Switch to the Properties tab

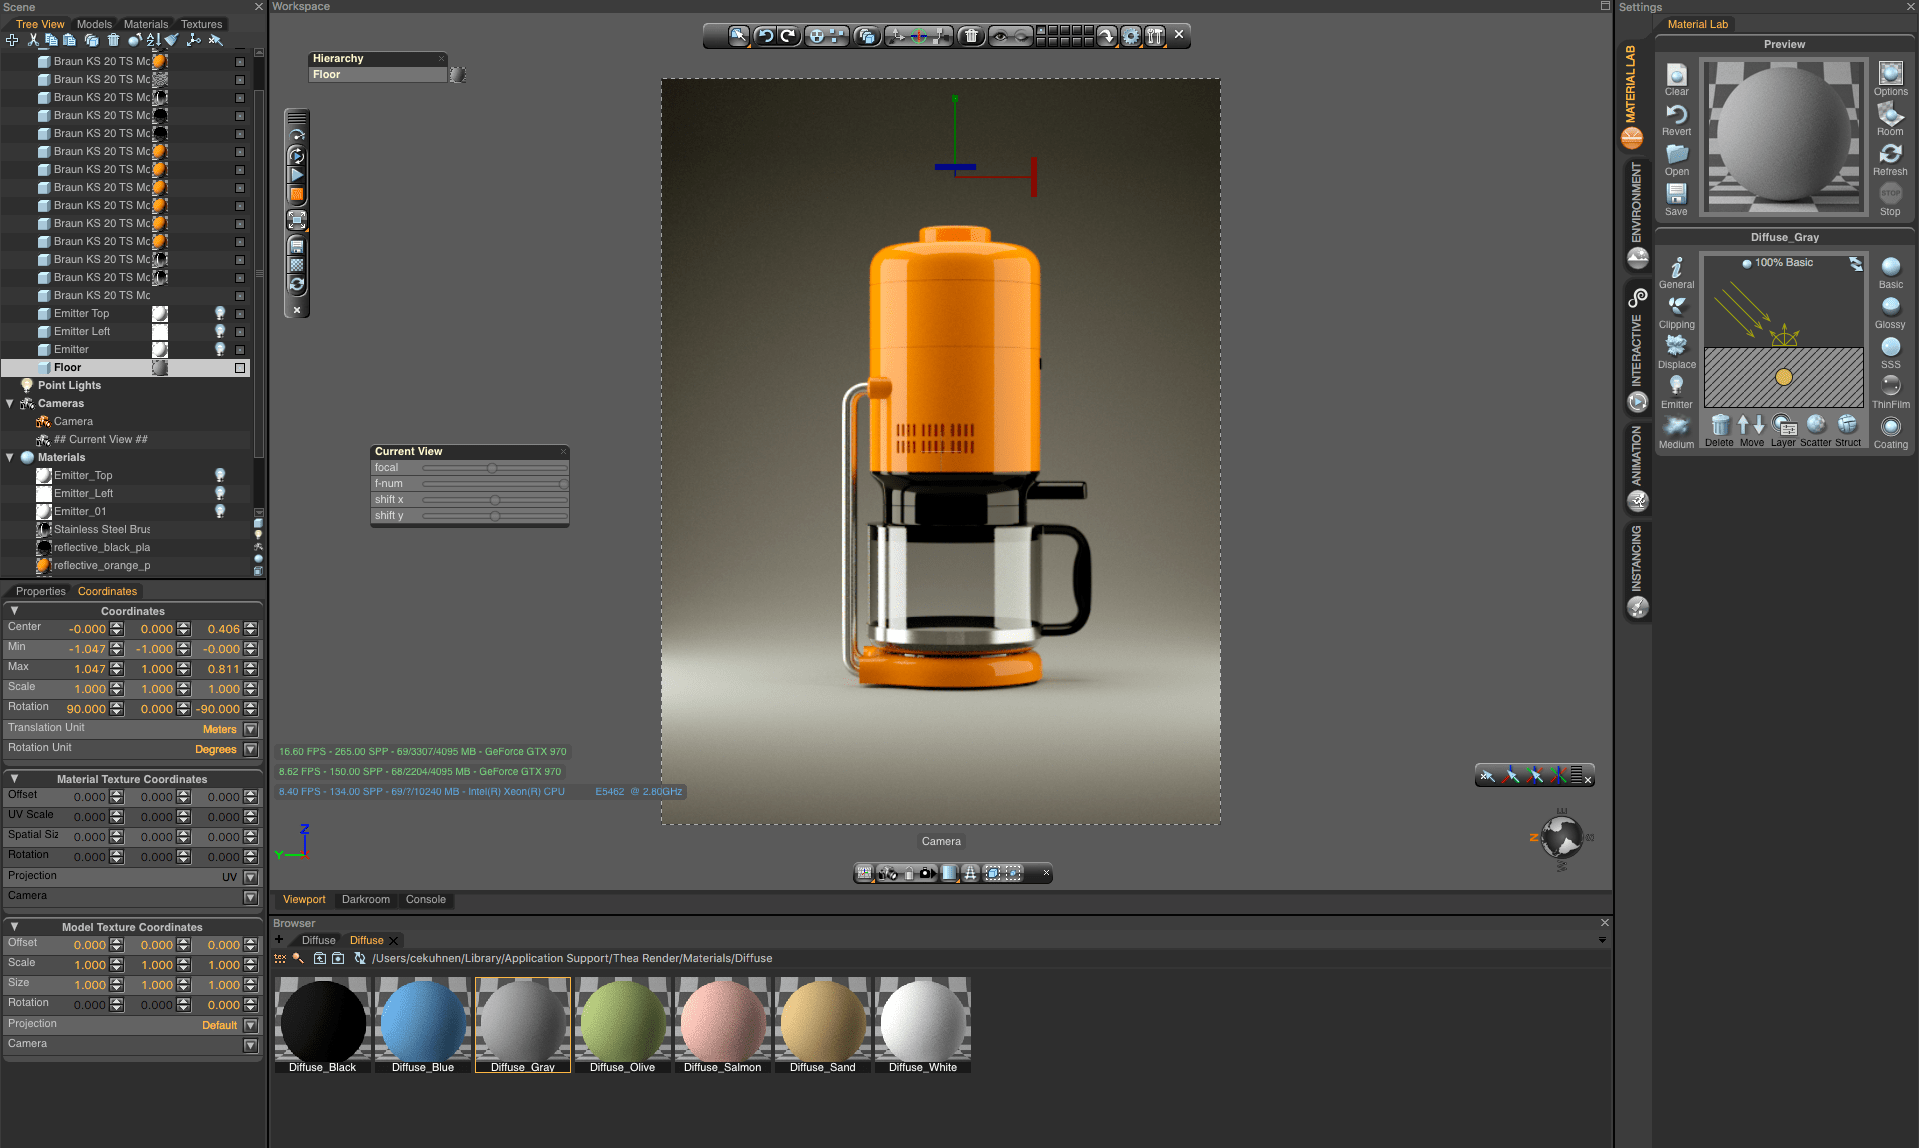[40, 591]
